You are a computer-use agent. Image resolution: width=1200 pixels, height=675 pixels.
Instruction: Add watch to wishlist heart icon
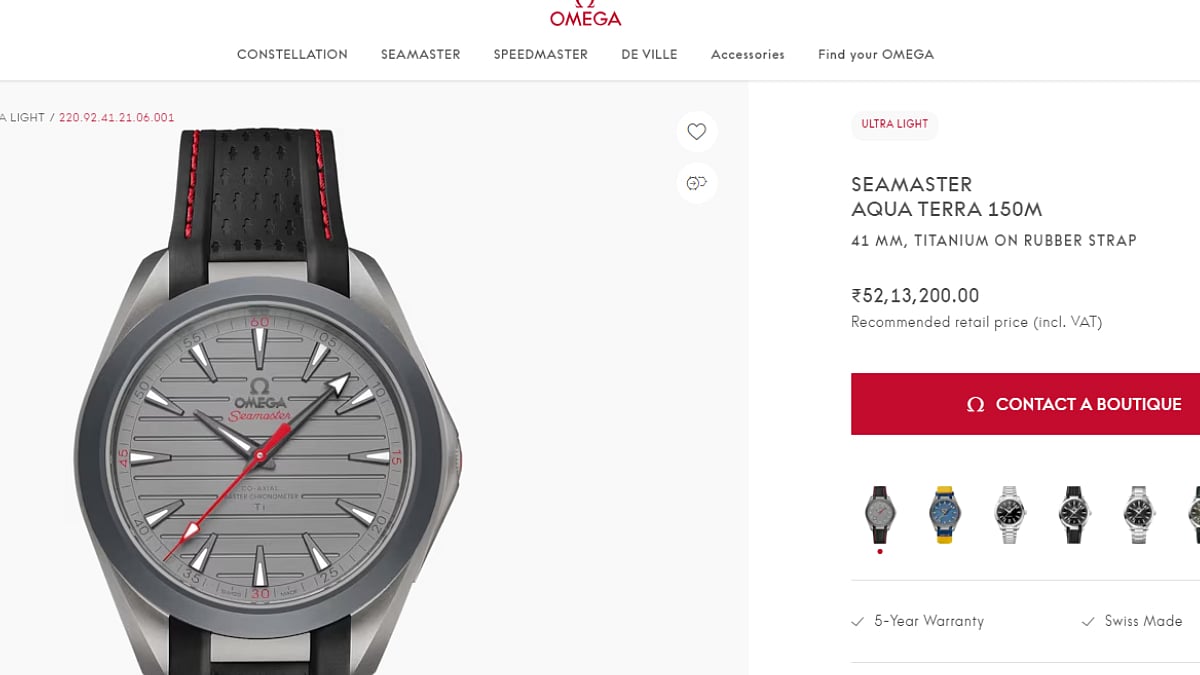[x=697, y=131]
